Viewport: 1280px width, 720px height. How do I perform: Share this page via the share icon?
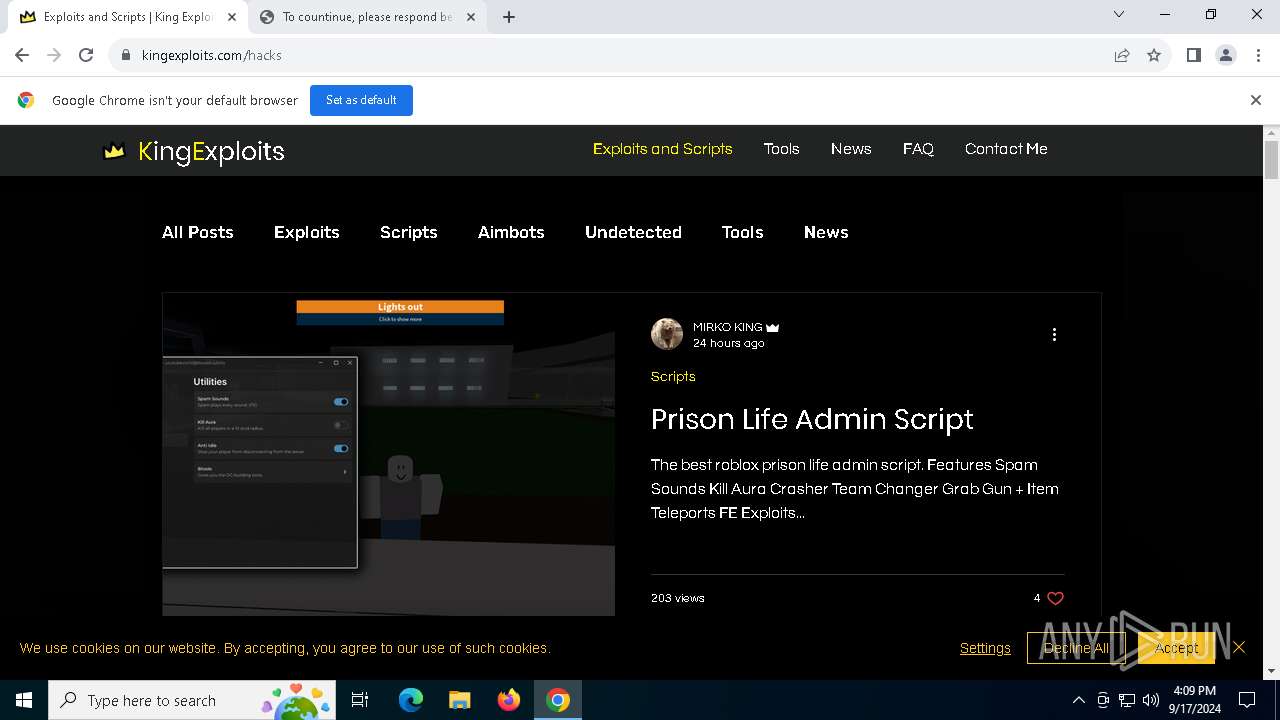tap(1122, 55)
